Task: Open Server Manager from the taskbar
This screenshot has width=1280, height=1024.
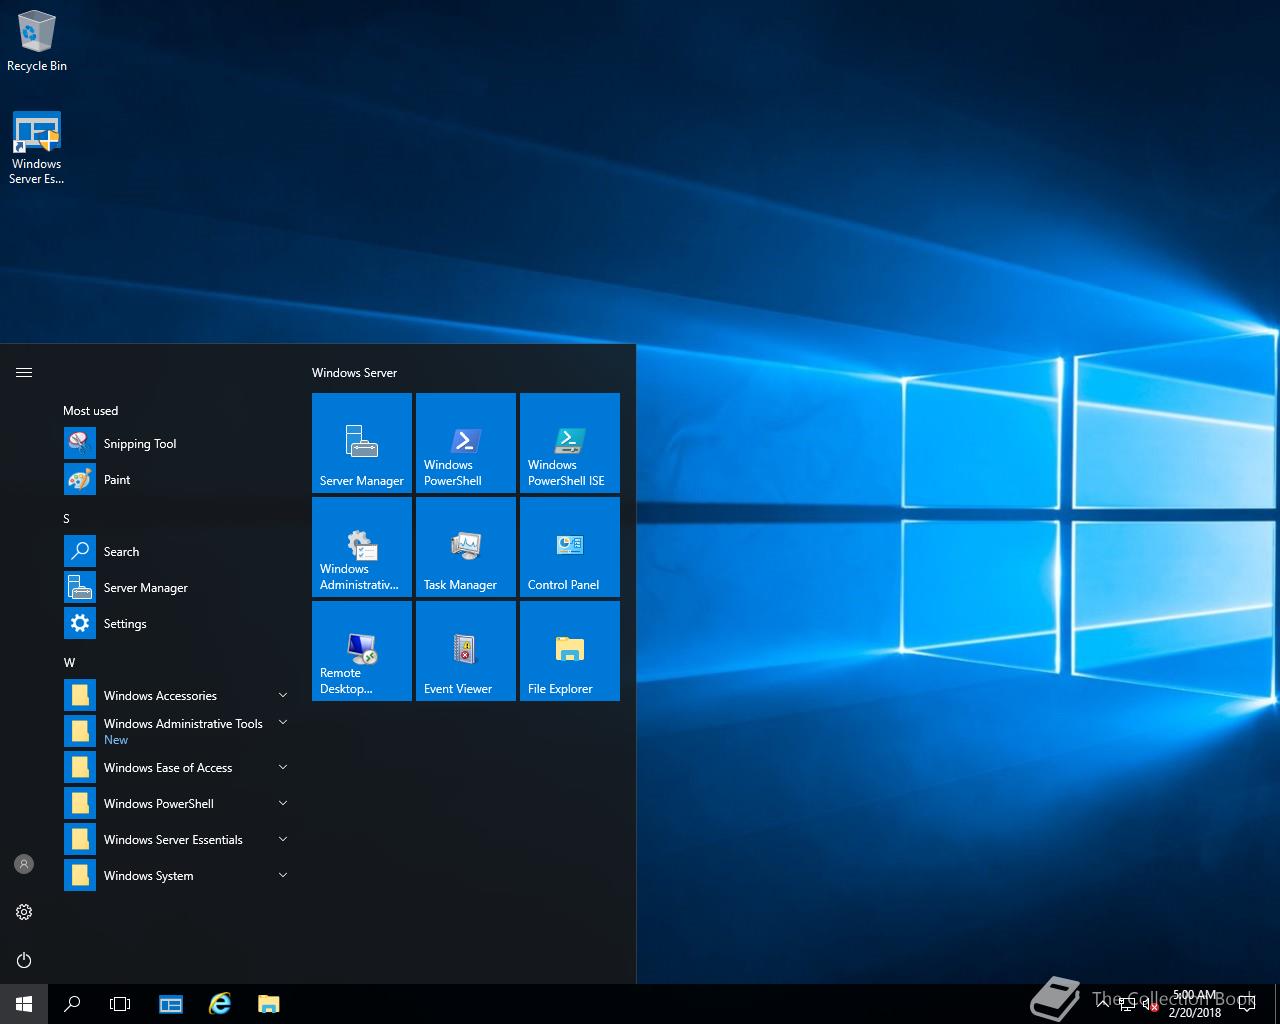Action: [x=171, y=1004]
